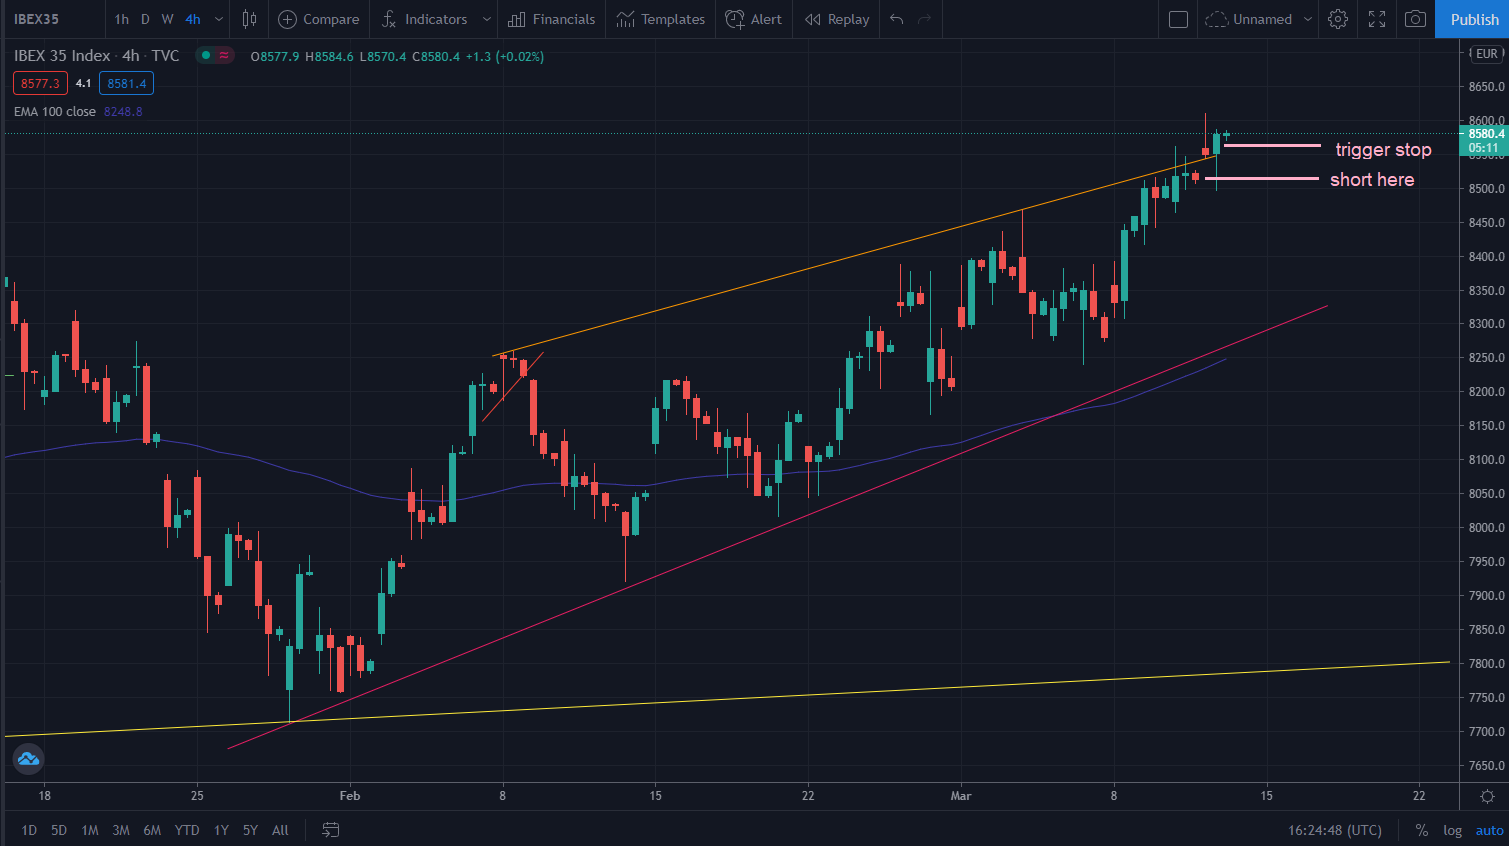Switch to the 3M date range
The height and width of the screenshot is (846, 1509).
coord(121,830)
